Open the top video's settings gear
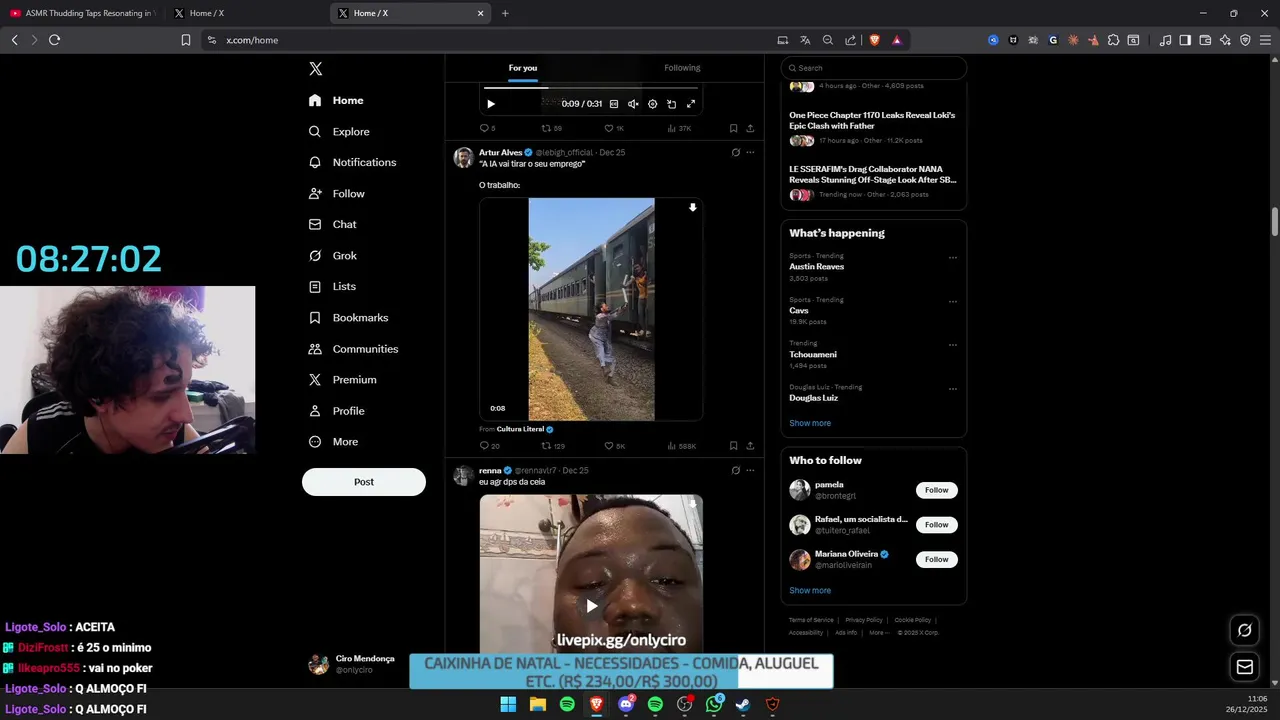The image size is (1280, 720). (652, 104)
